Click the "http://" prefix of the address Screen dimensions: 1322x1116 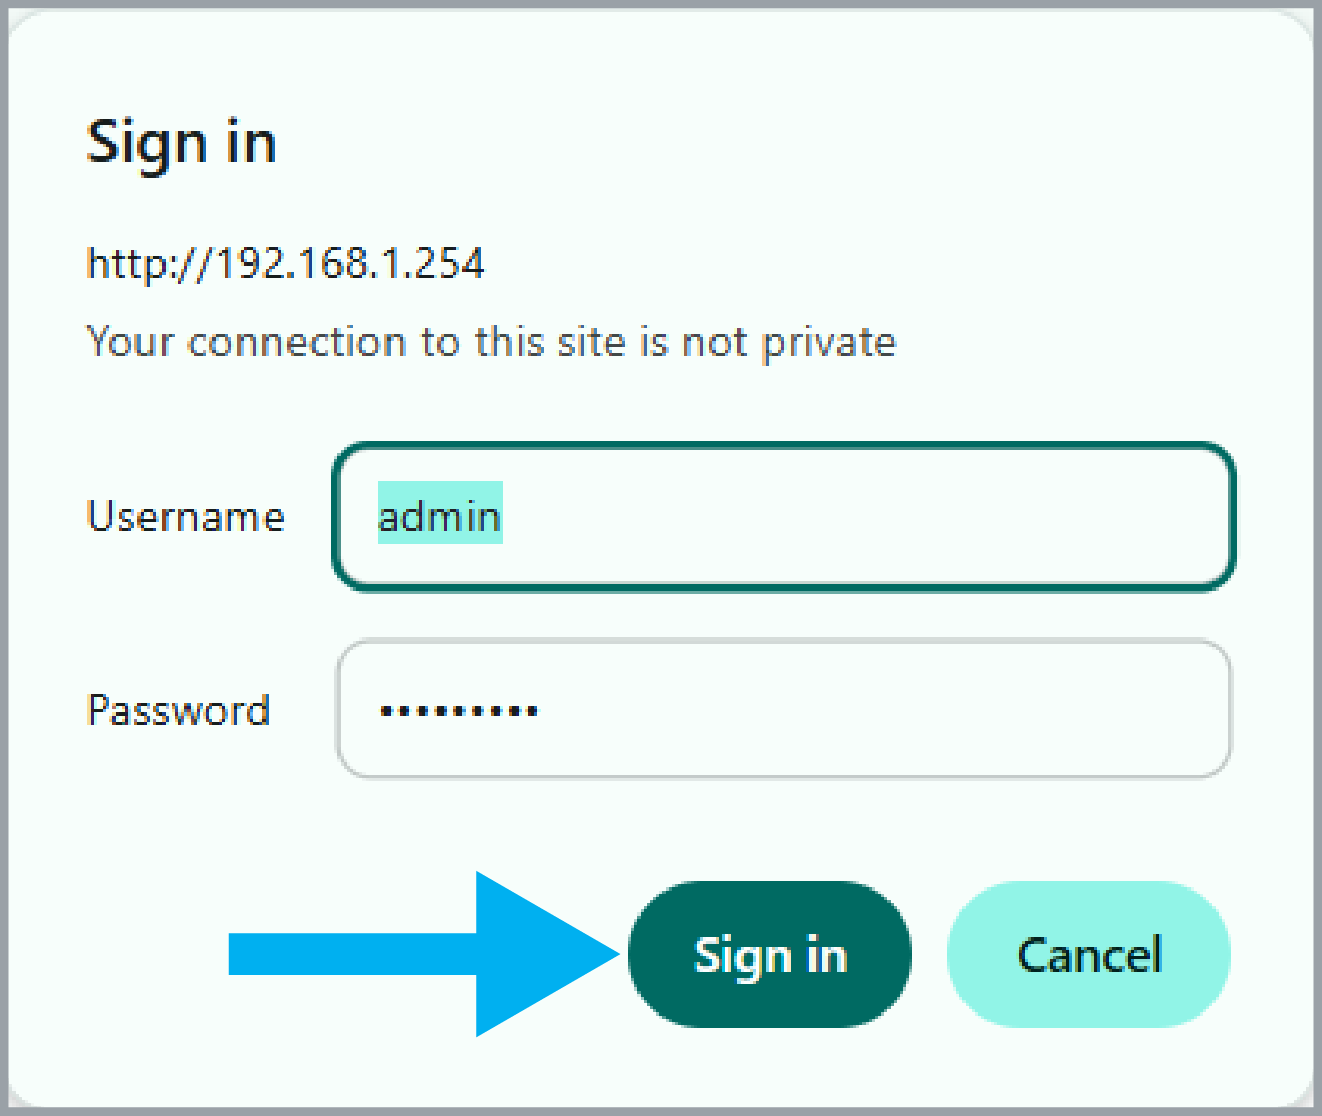tap(150, 264)
